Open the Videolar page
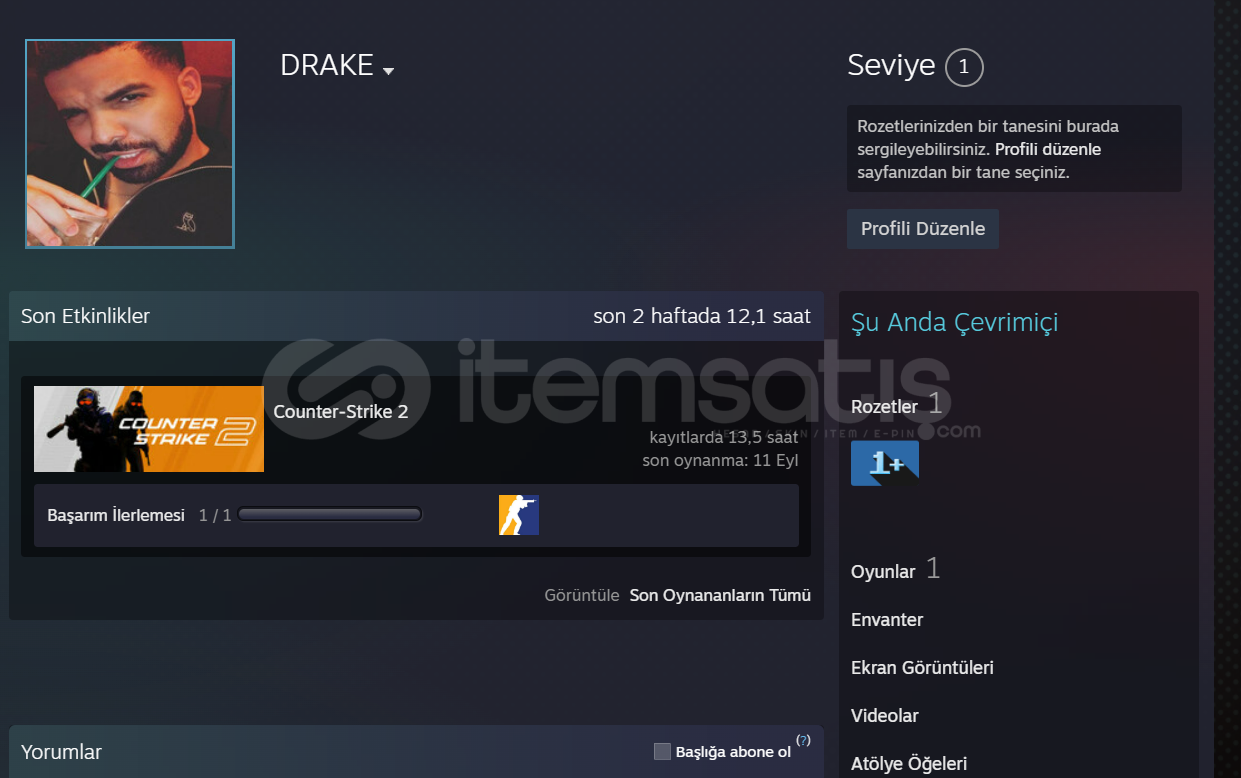Image resolution: width=1241 pixels, height=778 pixels. (x=885, y=716)
